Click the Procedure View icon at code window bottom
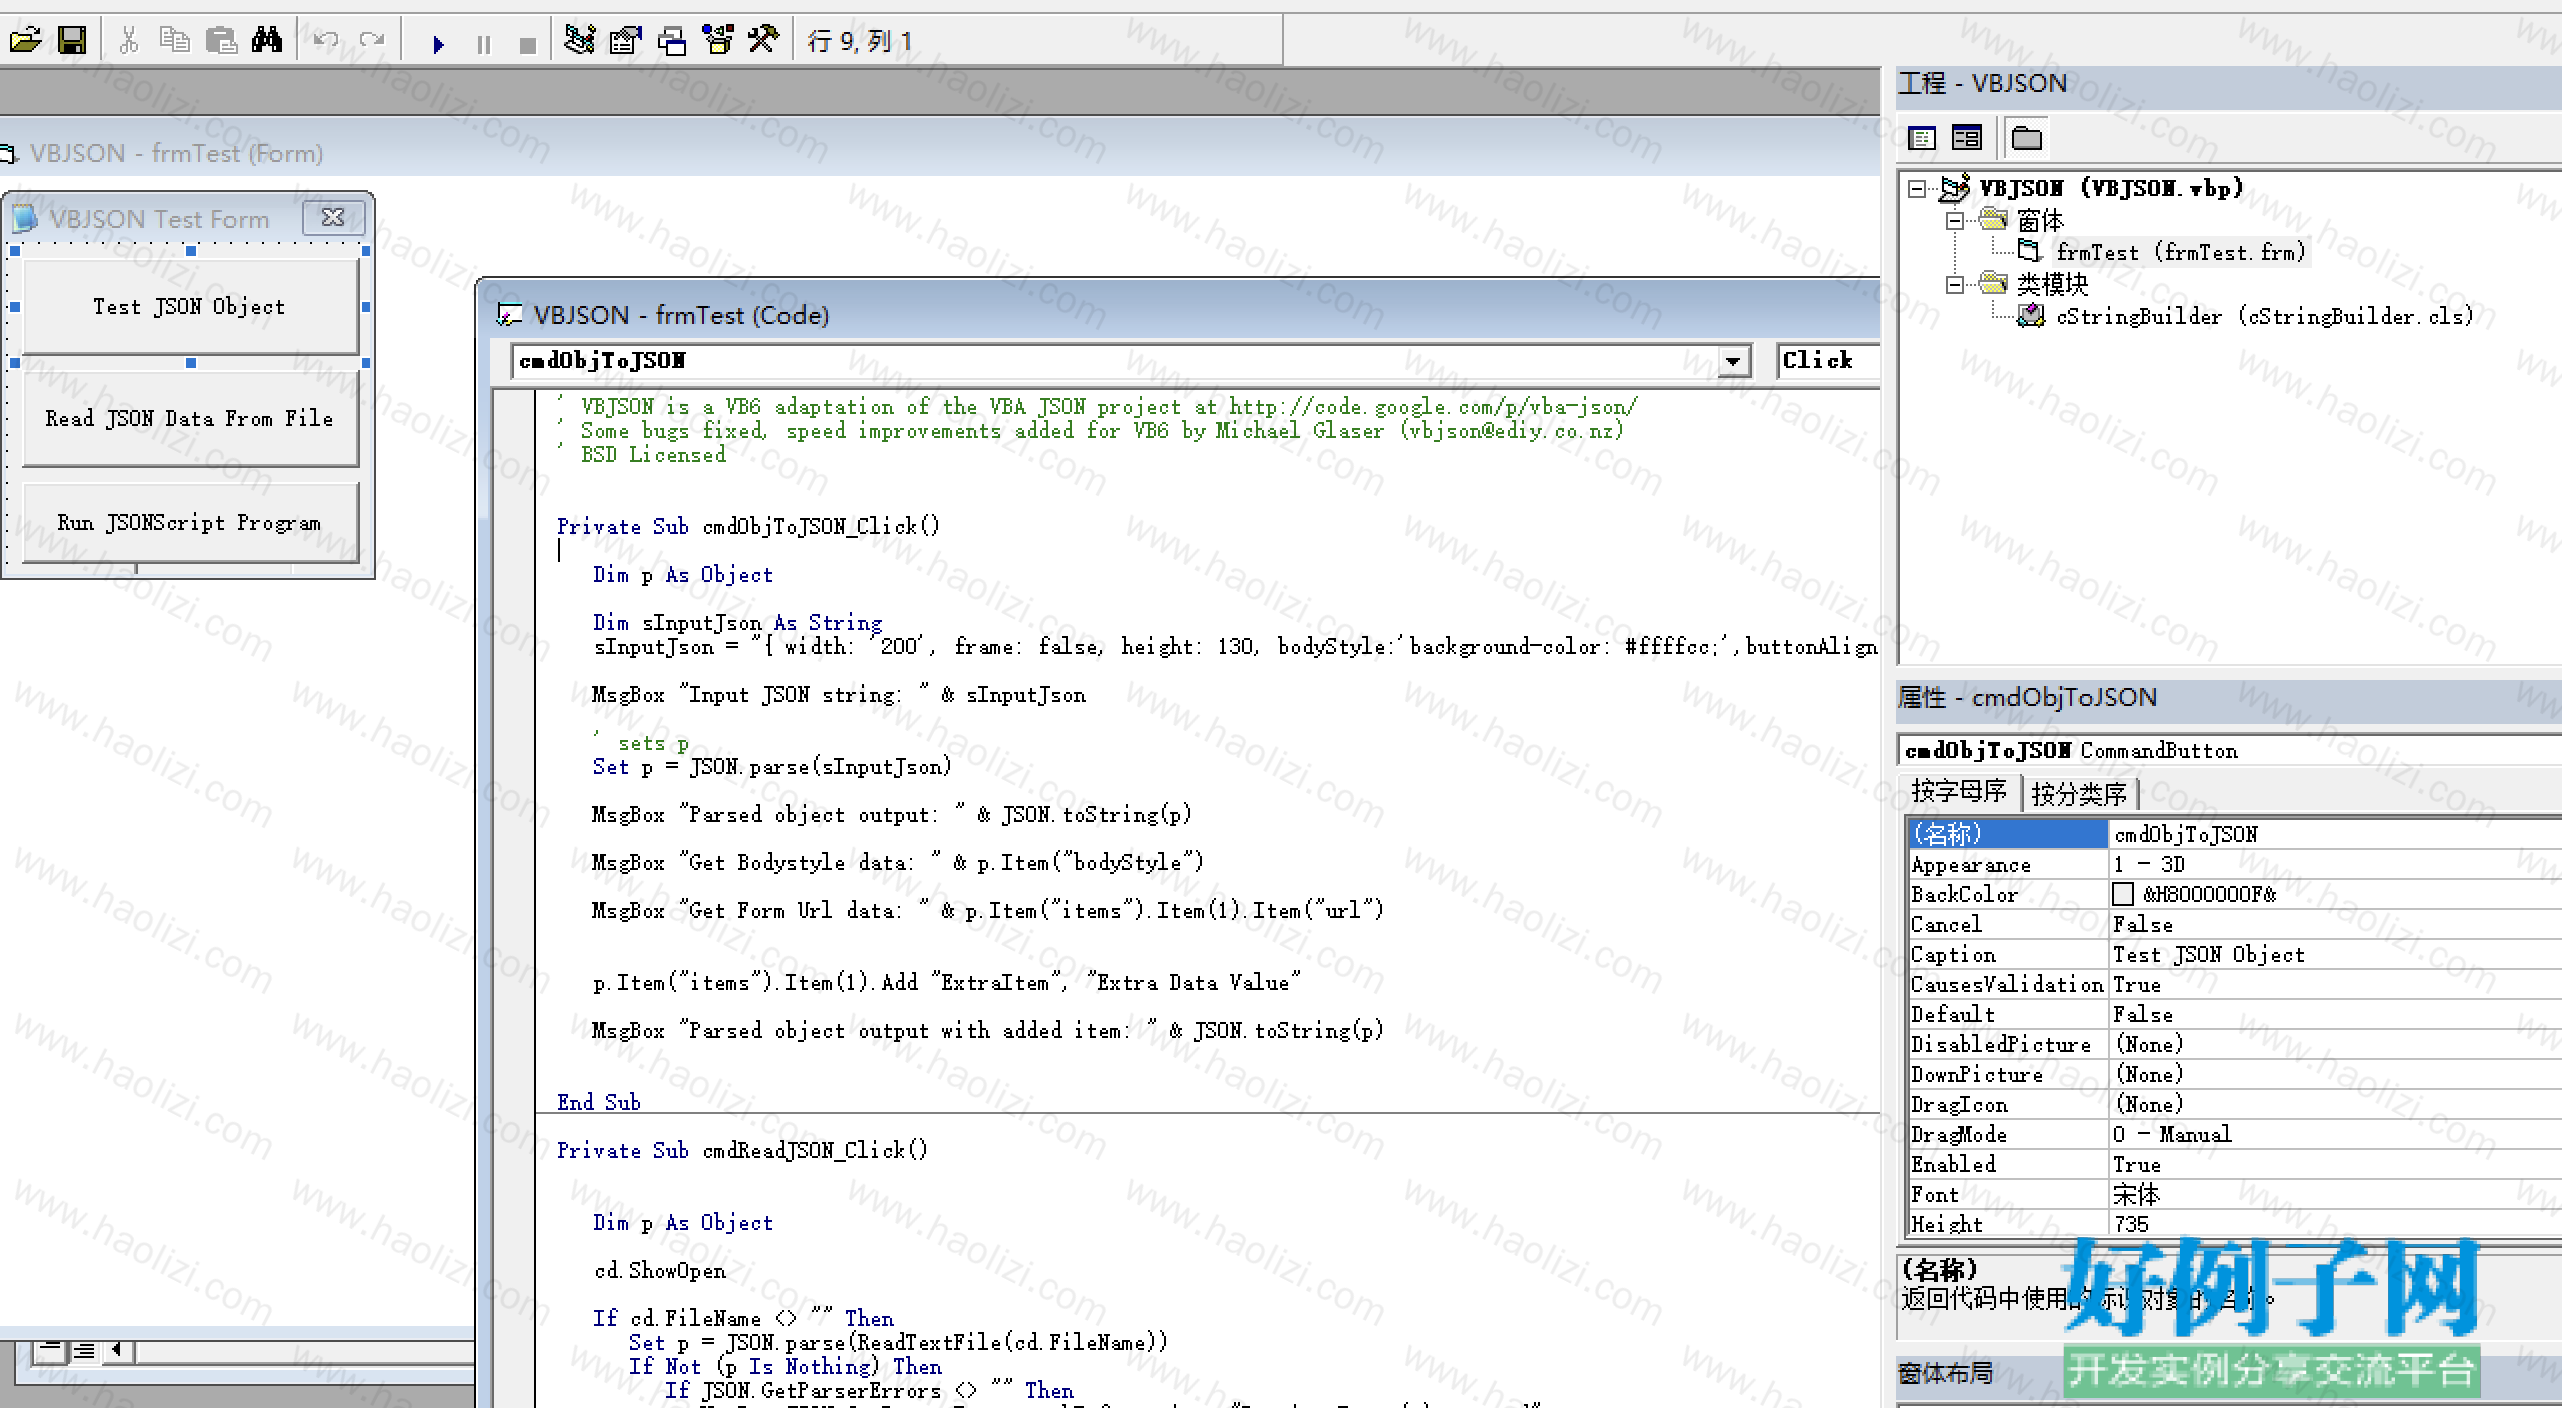2562x1408 pixels. (x=50, y=1351)
